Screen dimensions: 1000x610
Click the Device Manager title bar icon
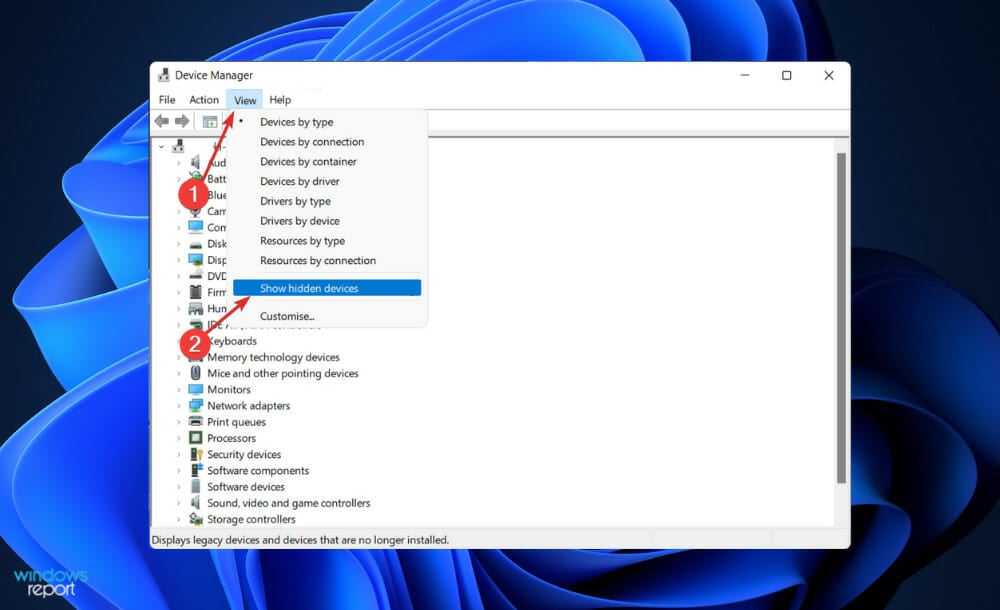click(164, 75)
